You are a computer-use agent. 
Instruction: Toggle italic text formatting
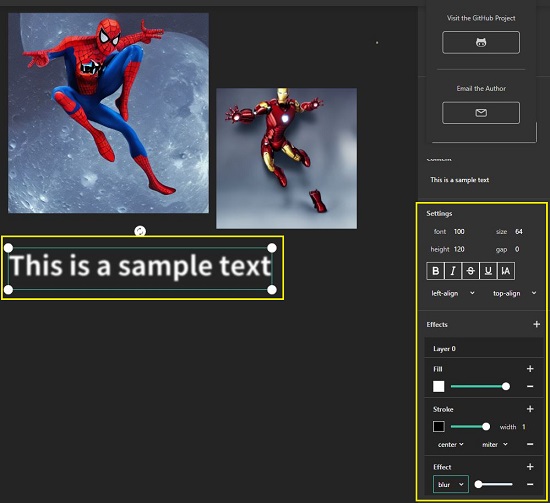[x=453, y=271]
